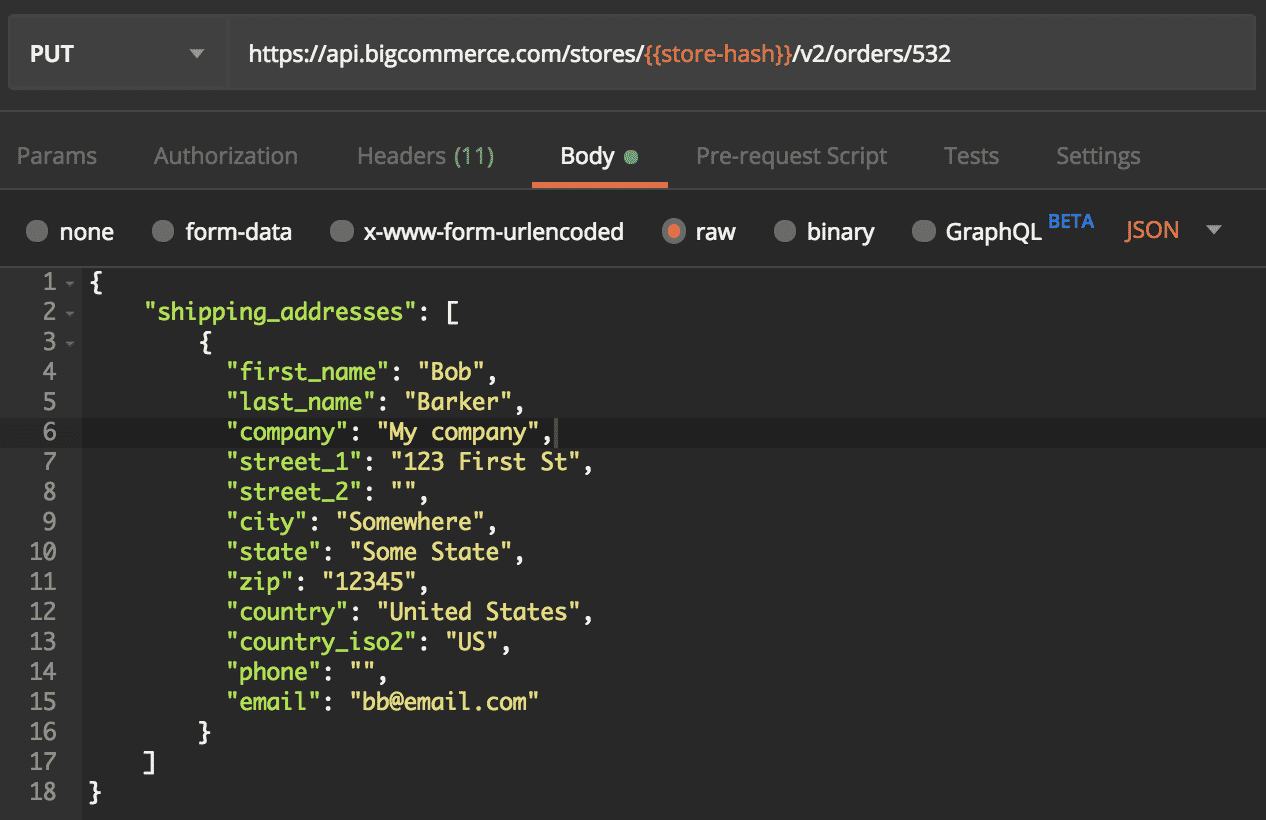
Task: Select the none body type radio button
Action: 38,232
